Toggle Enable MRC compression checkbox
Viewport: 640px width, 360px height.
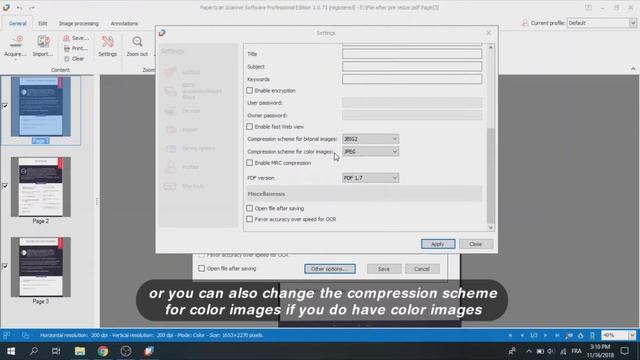coord(249,163)
